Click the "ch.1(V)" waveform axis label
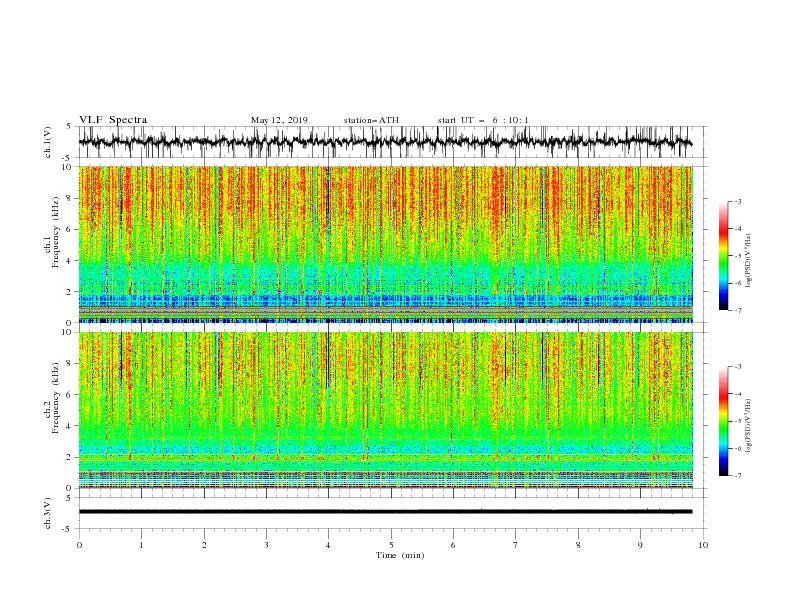The image size is (792, 612). pos(48,142)
